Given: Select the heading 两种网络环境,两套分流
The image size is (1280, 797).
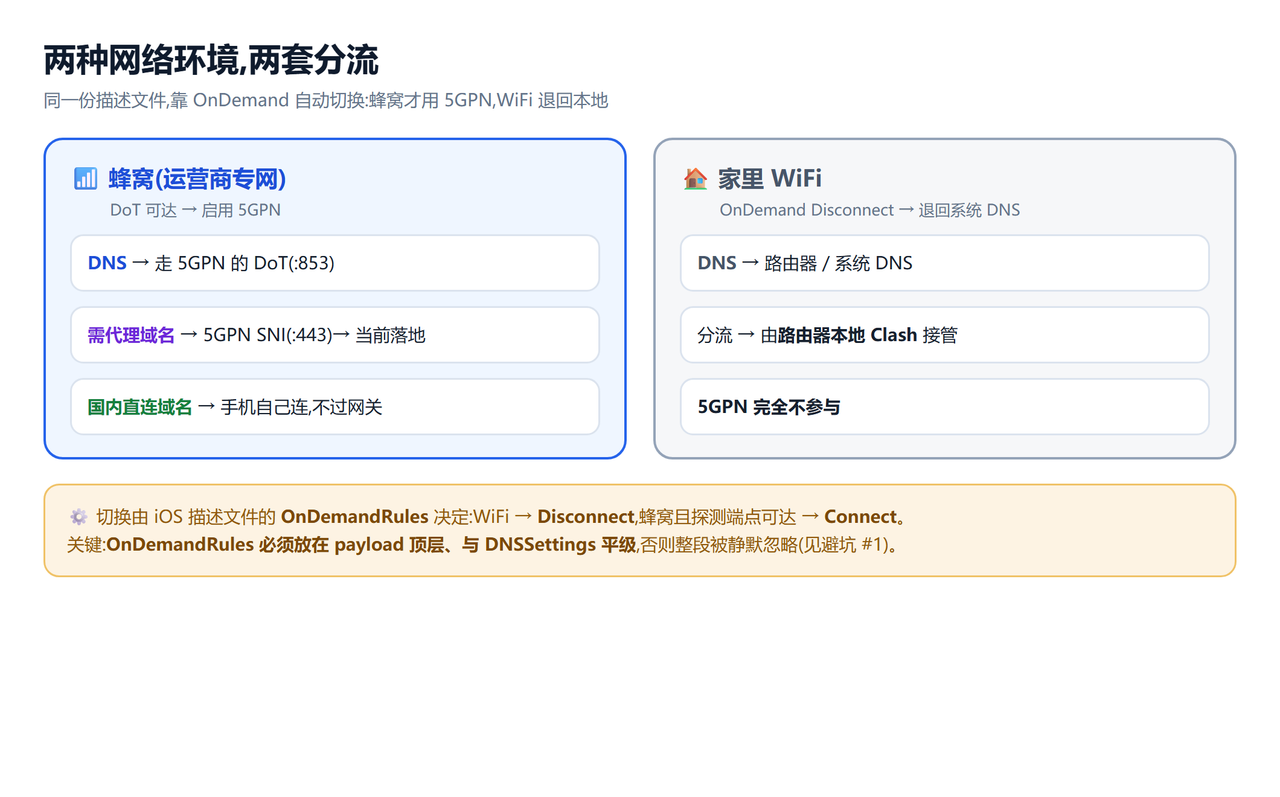Looking at the screenshot, I should pos(211,60).
